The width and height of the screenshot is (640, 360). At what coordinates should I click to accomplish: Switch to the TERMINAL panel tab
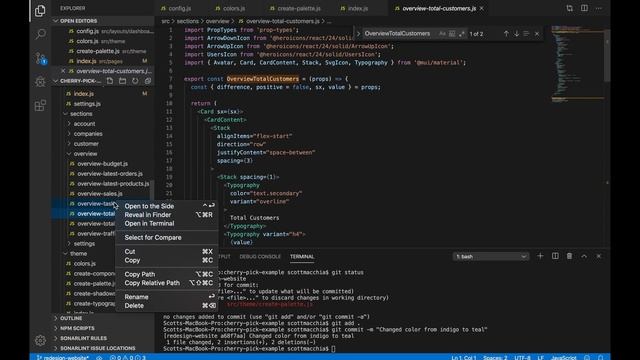coord(302,257)
